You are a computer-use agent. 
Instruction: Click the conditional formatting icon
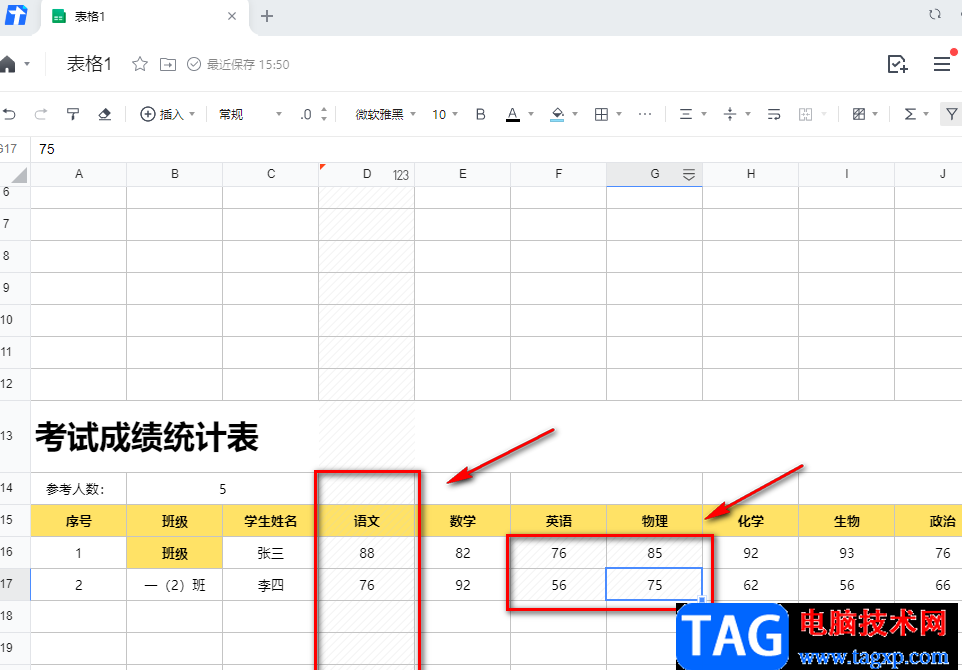[859, 114]
